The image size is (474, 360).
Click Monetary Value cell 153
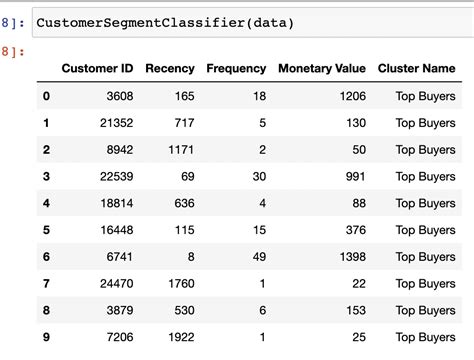click(x=356, y=310)
